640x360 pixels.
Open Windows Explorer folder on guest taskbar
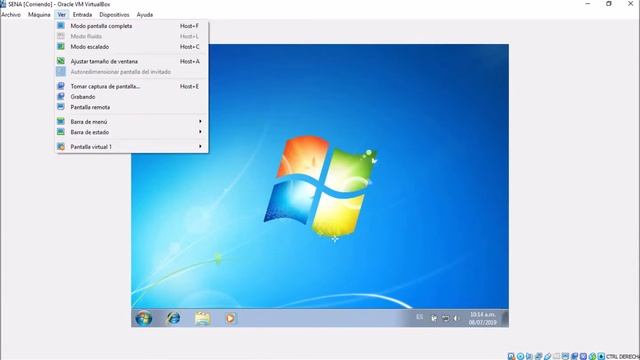point(202,318)
